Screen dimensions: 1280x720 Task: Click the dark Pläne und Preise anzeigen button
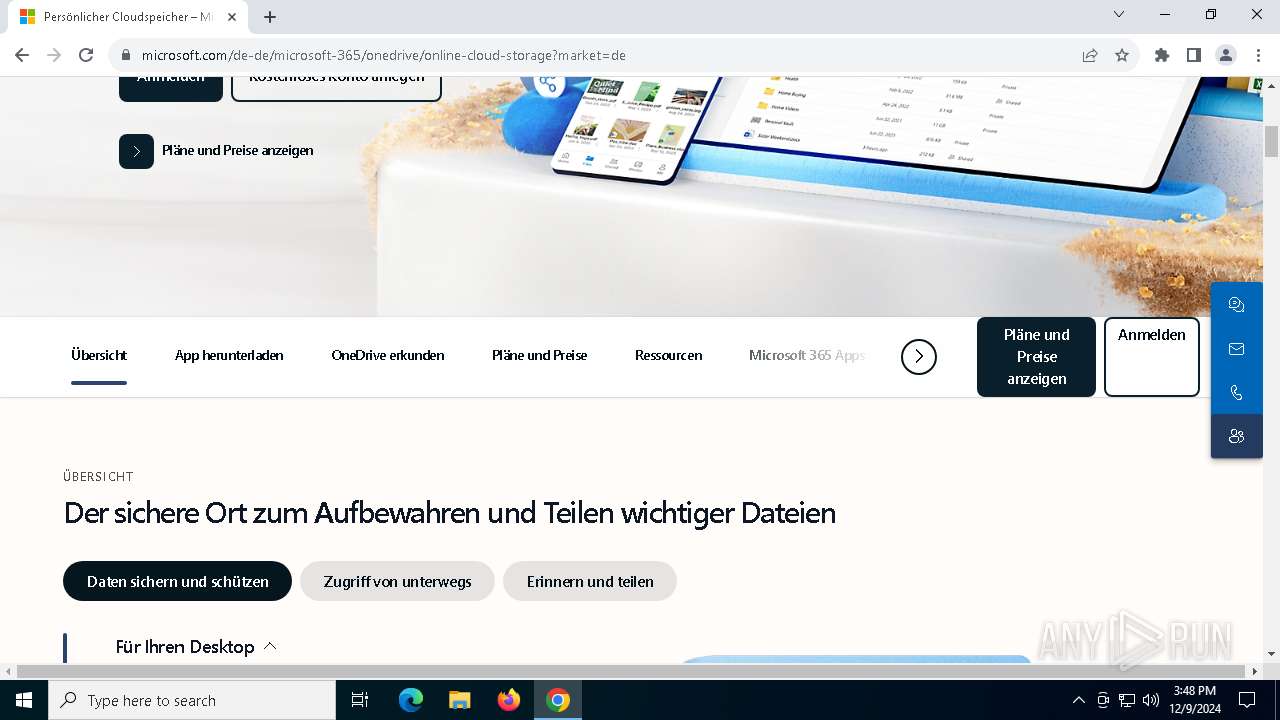pyautogui.click(x=1036, y=357)
